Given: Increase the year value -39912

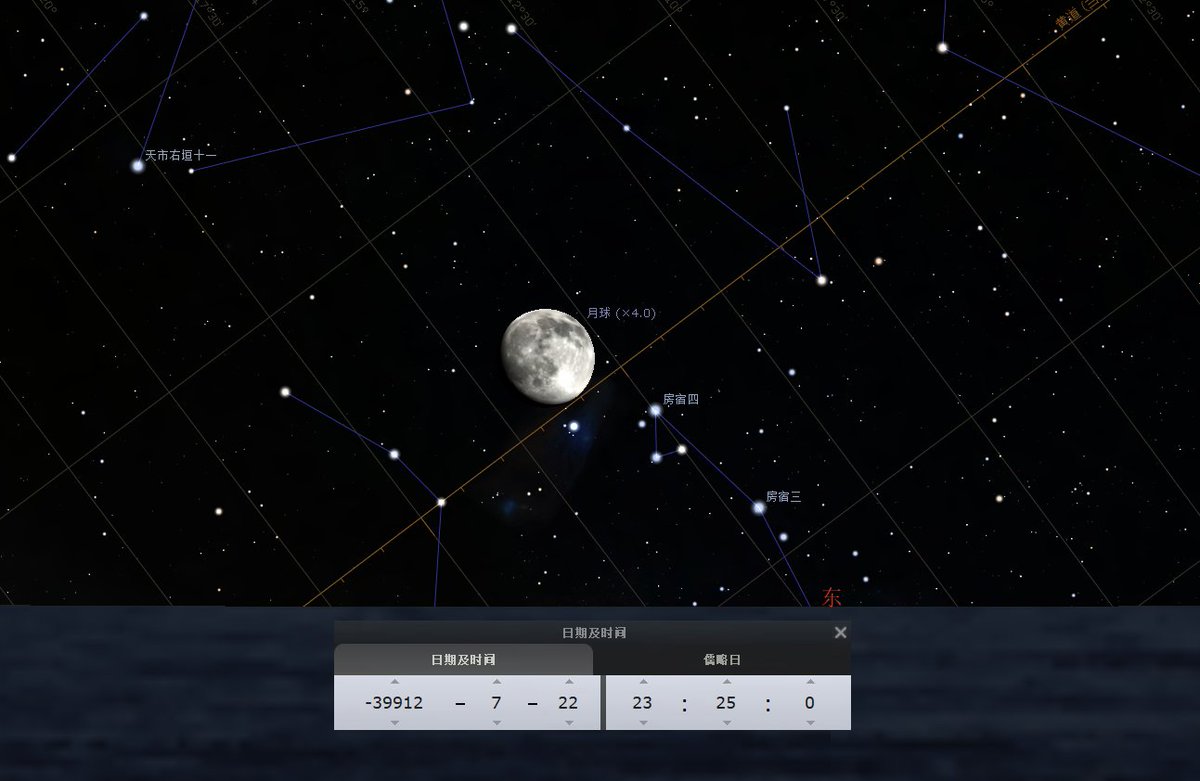Looking at the screenshot, I should tap(394, 682).
